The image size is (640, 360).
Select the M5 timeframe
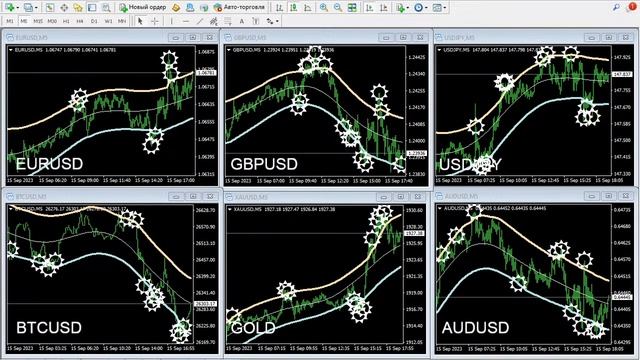click(24, 21)
